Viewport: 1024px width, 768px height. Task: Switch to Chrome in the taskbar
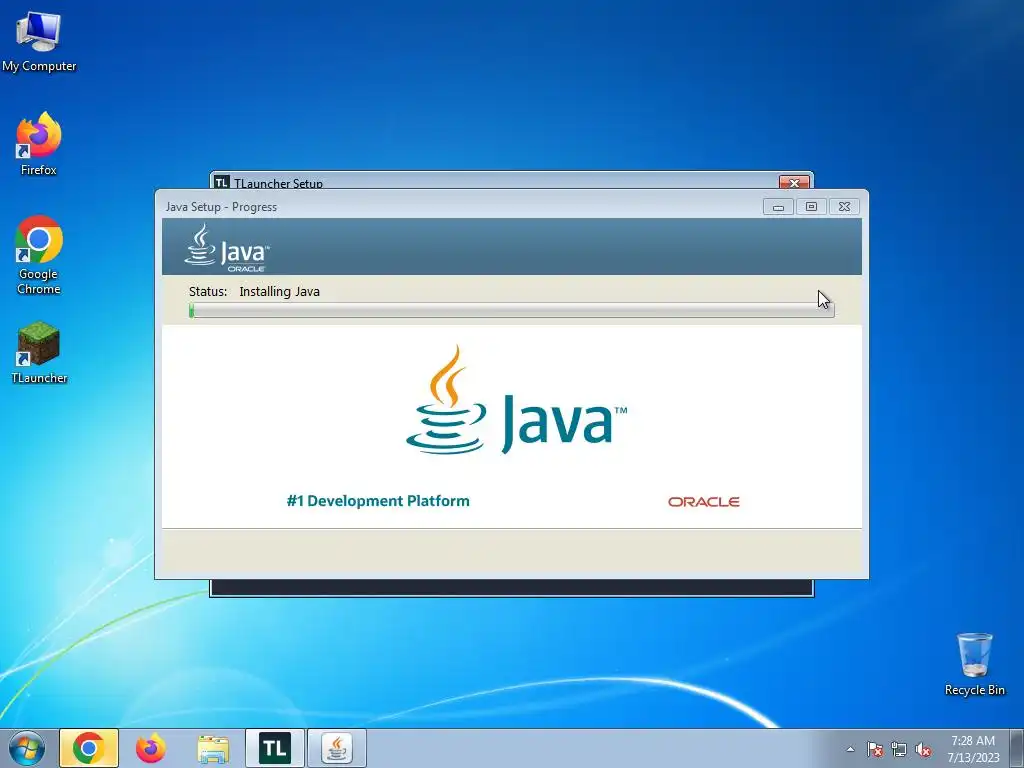point(89,748)
